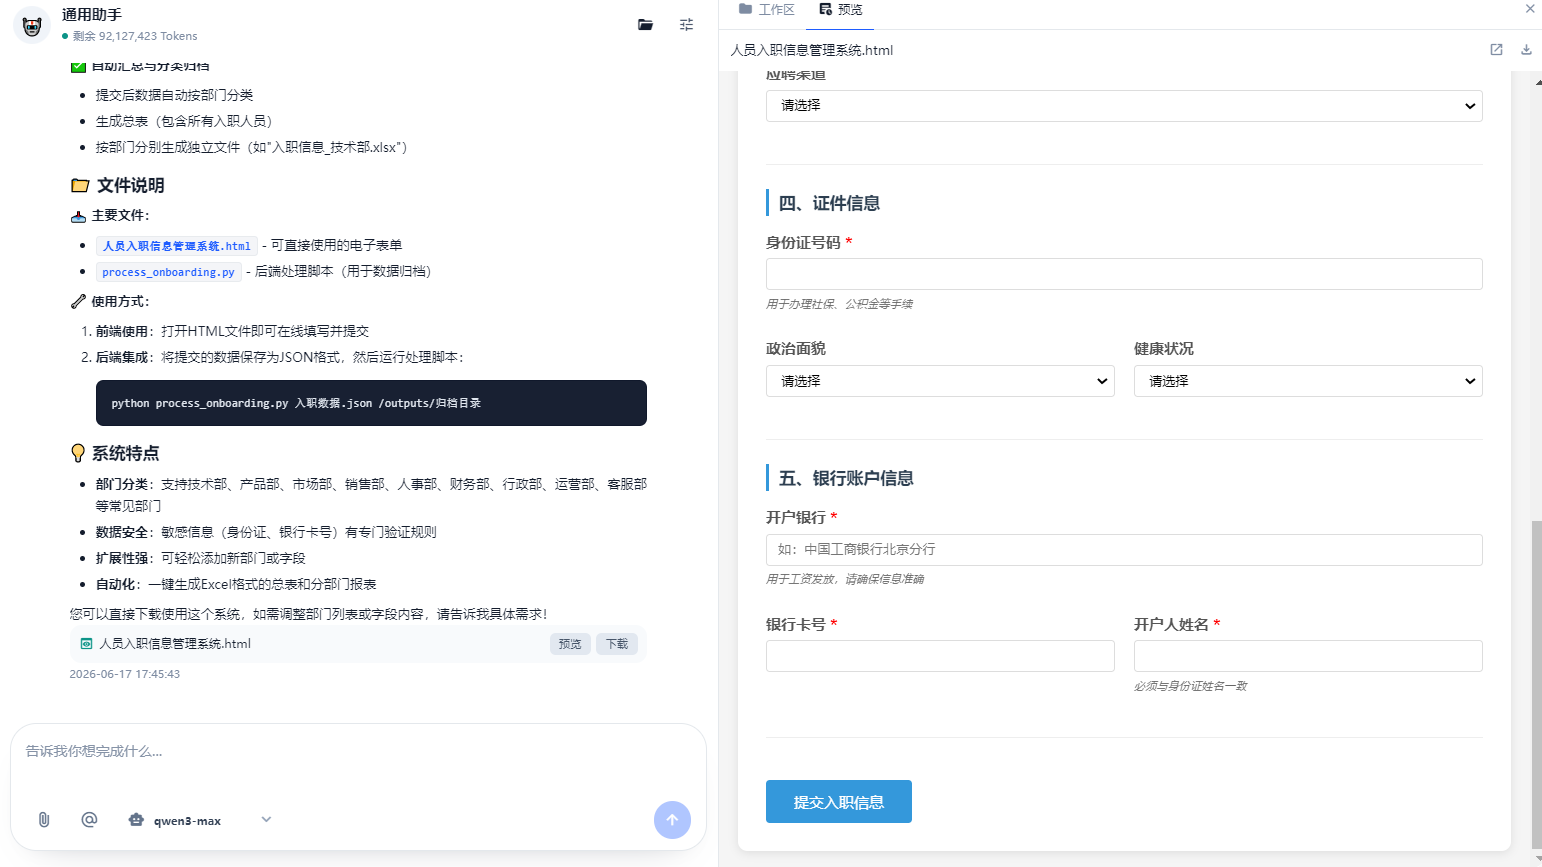The image size is (1542, 867).
Task: Click the 预览 button beside file attachment
Action: pyautogui.click(x=570, y=644)
